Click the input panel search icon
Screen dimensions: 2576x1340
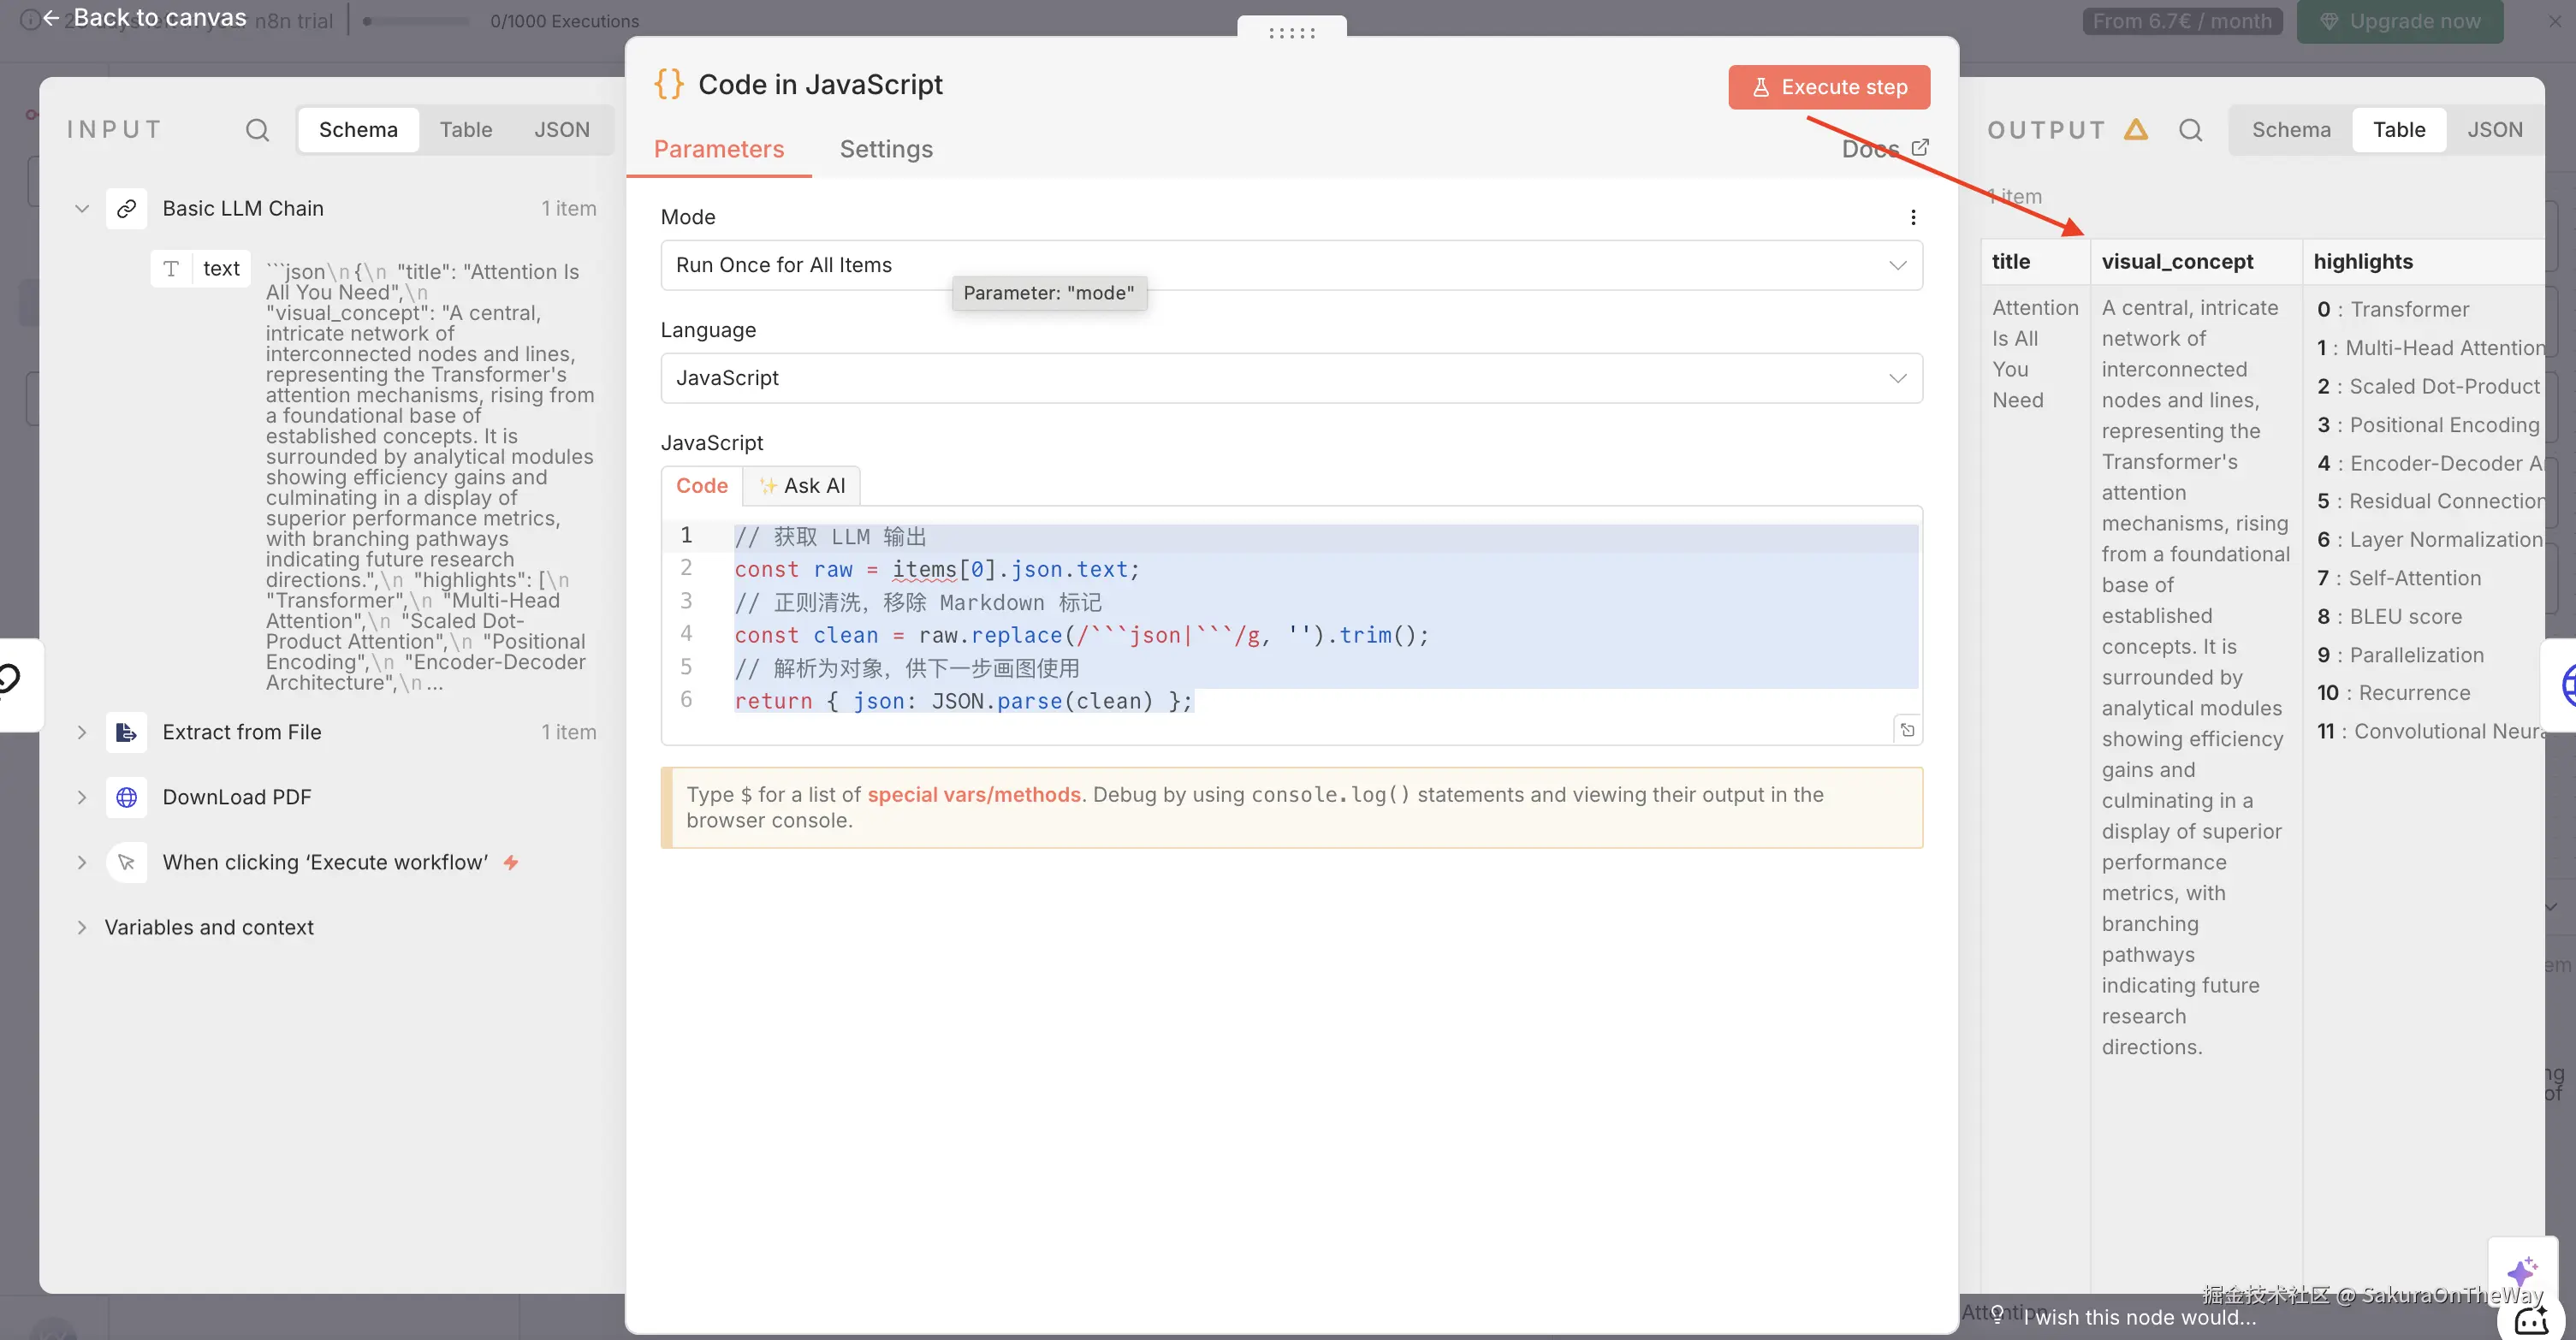click(257, 130)
